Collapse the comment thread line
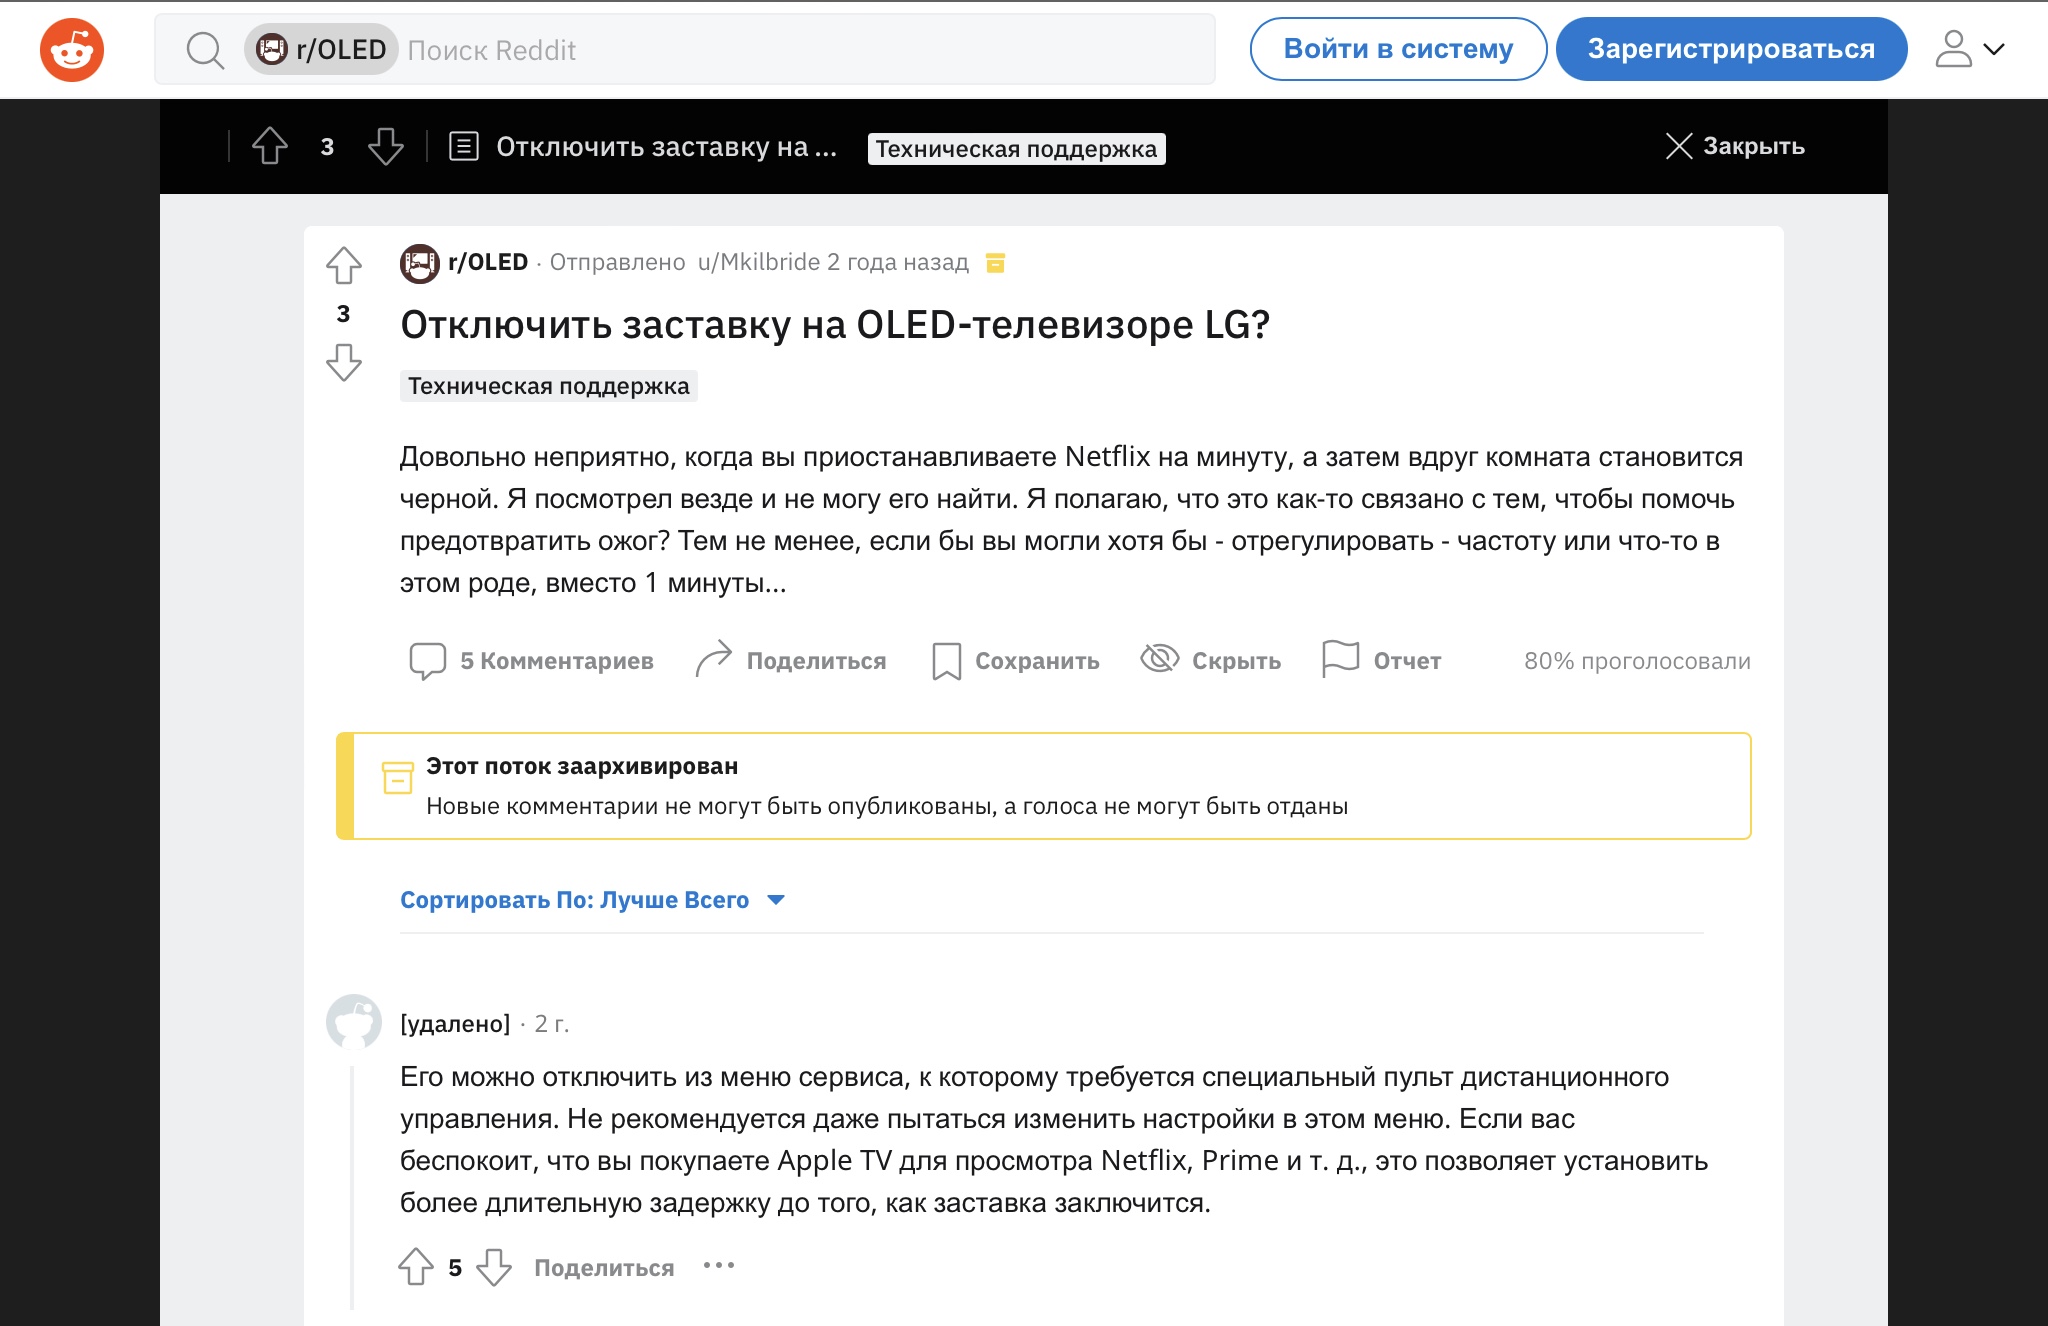 (x=352, y=1185)
